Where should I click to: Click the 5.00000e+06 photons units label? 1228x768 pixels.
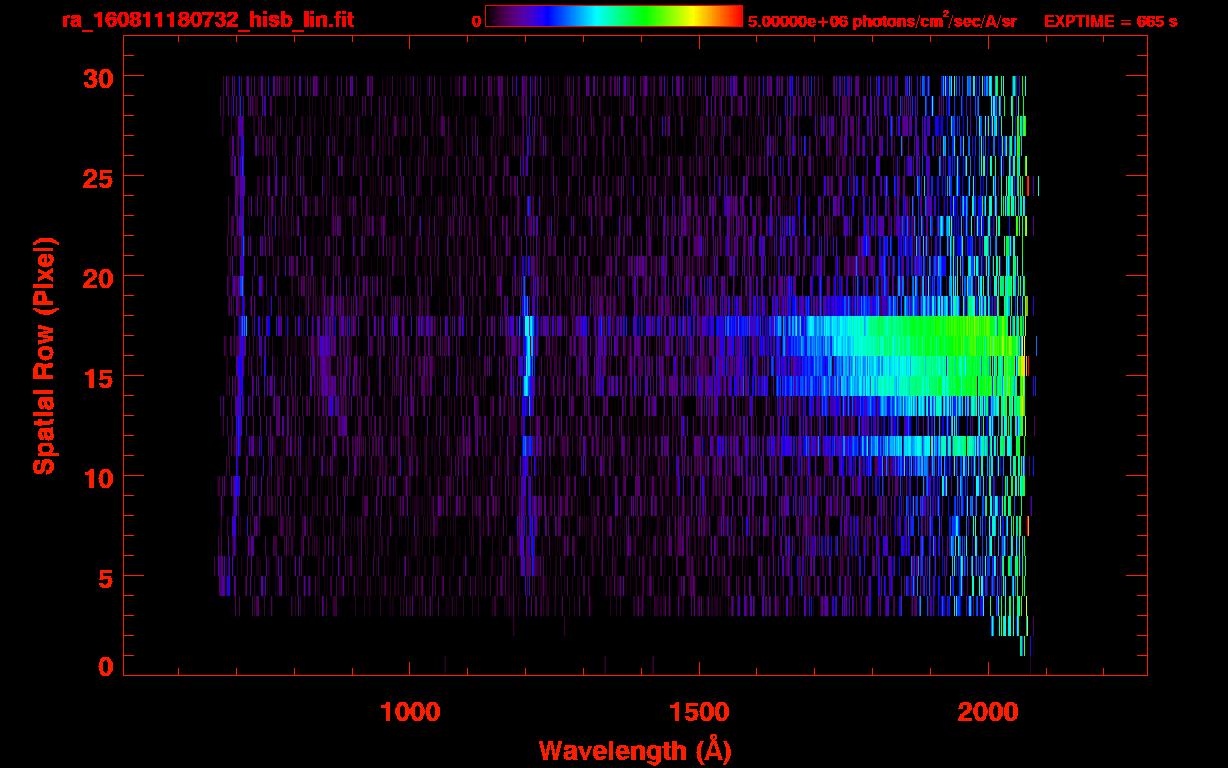[x=882, y=21]
